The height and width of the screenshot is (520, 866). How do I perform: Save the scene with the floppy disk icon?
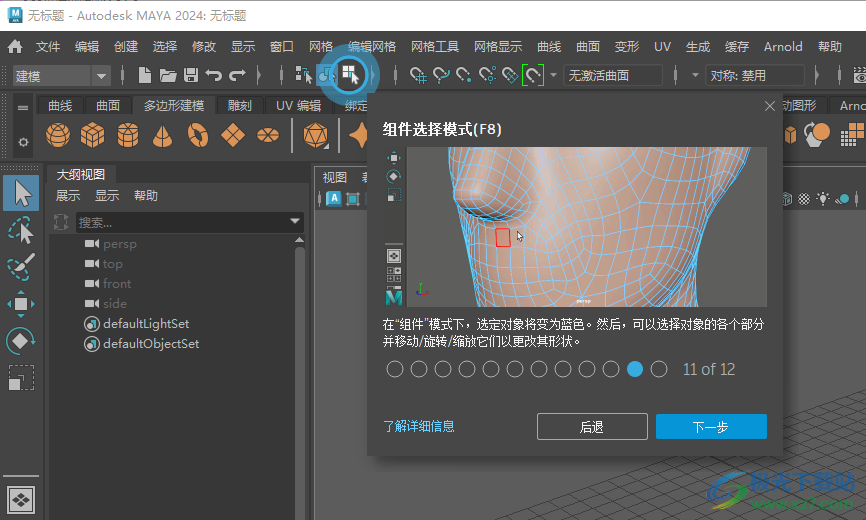[x=191, y=75]
